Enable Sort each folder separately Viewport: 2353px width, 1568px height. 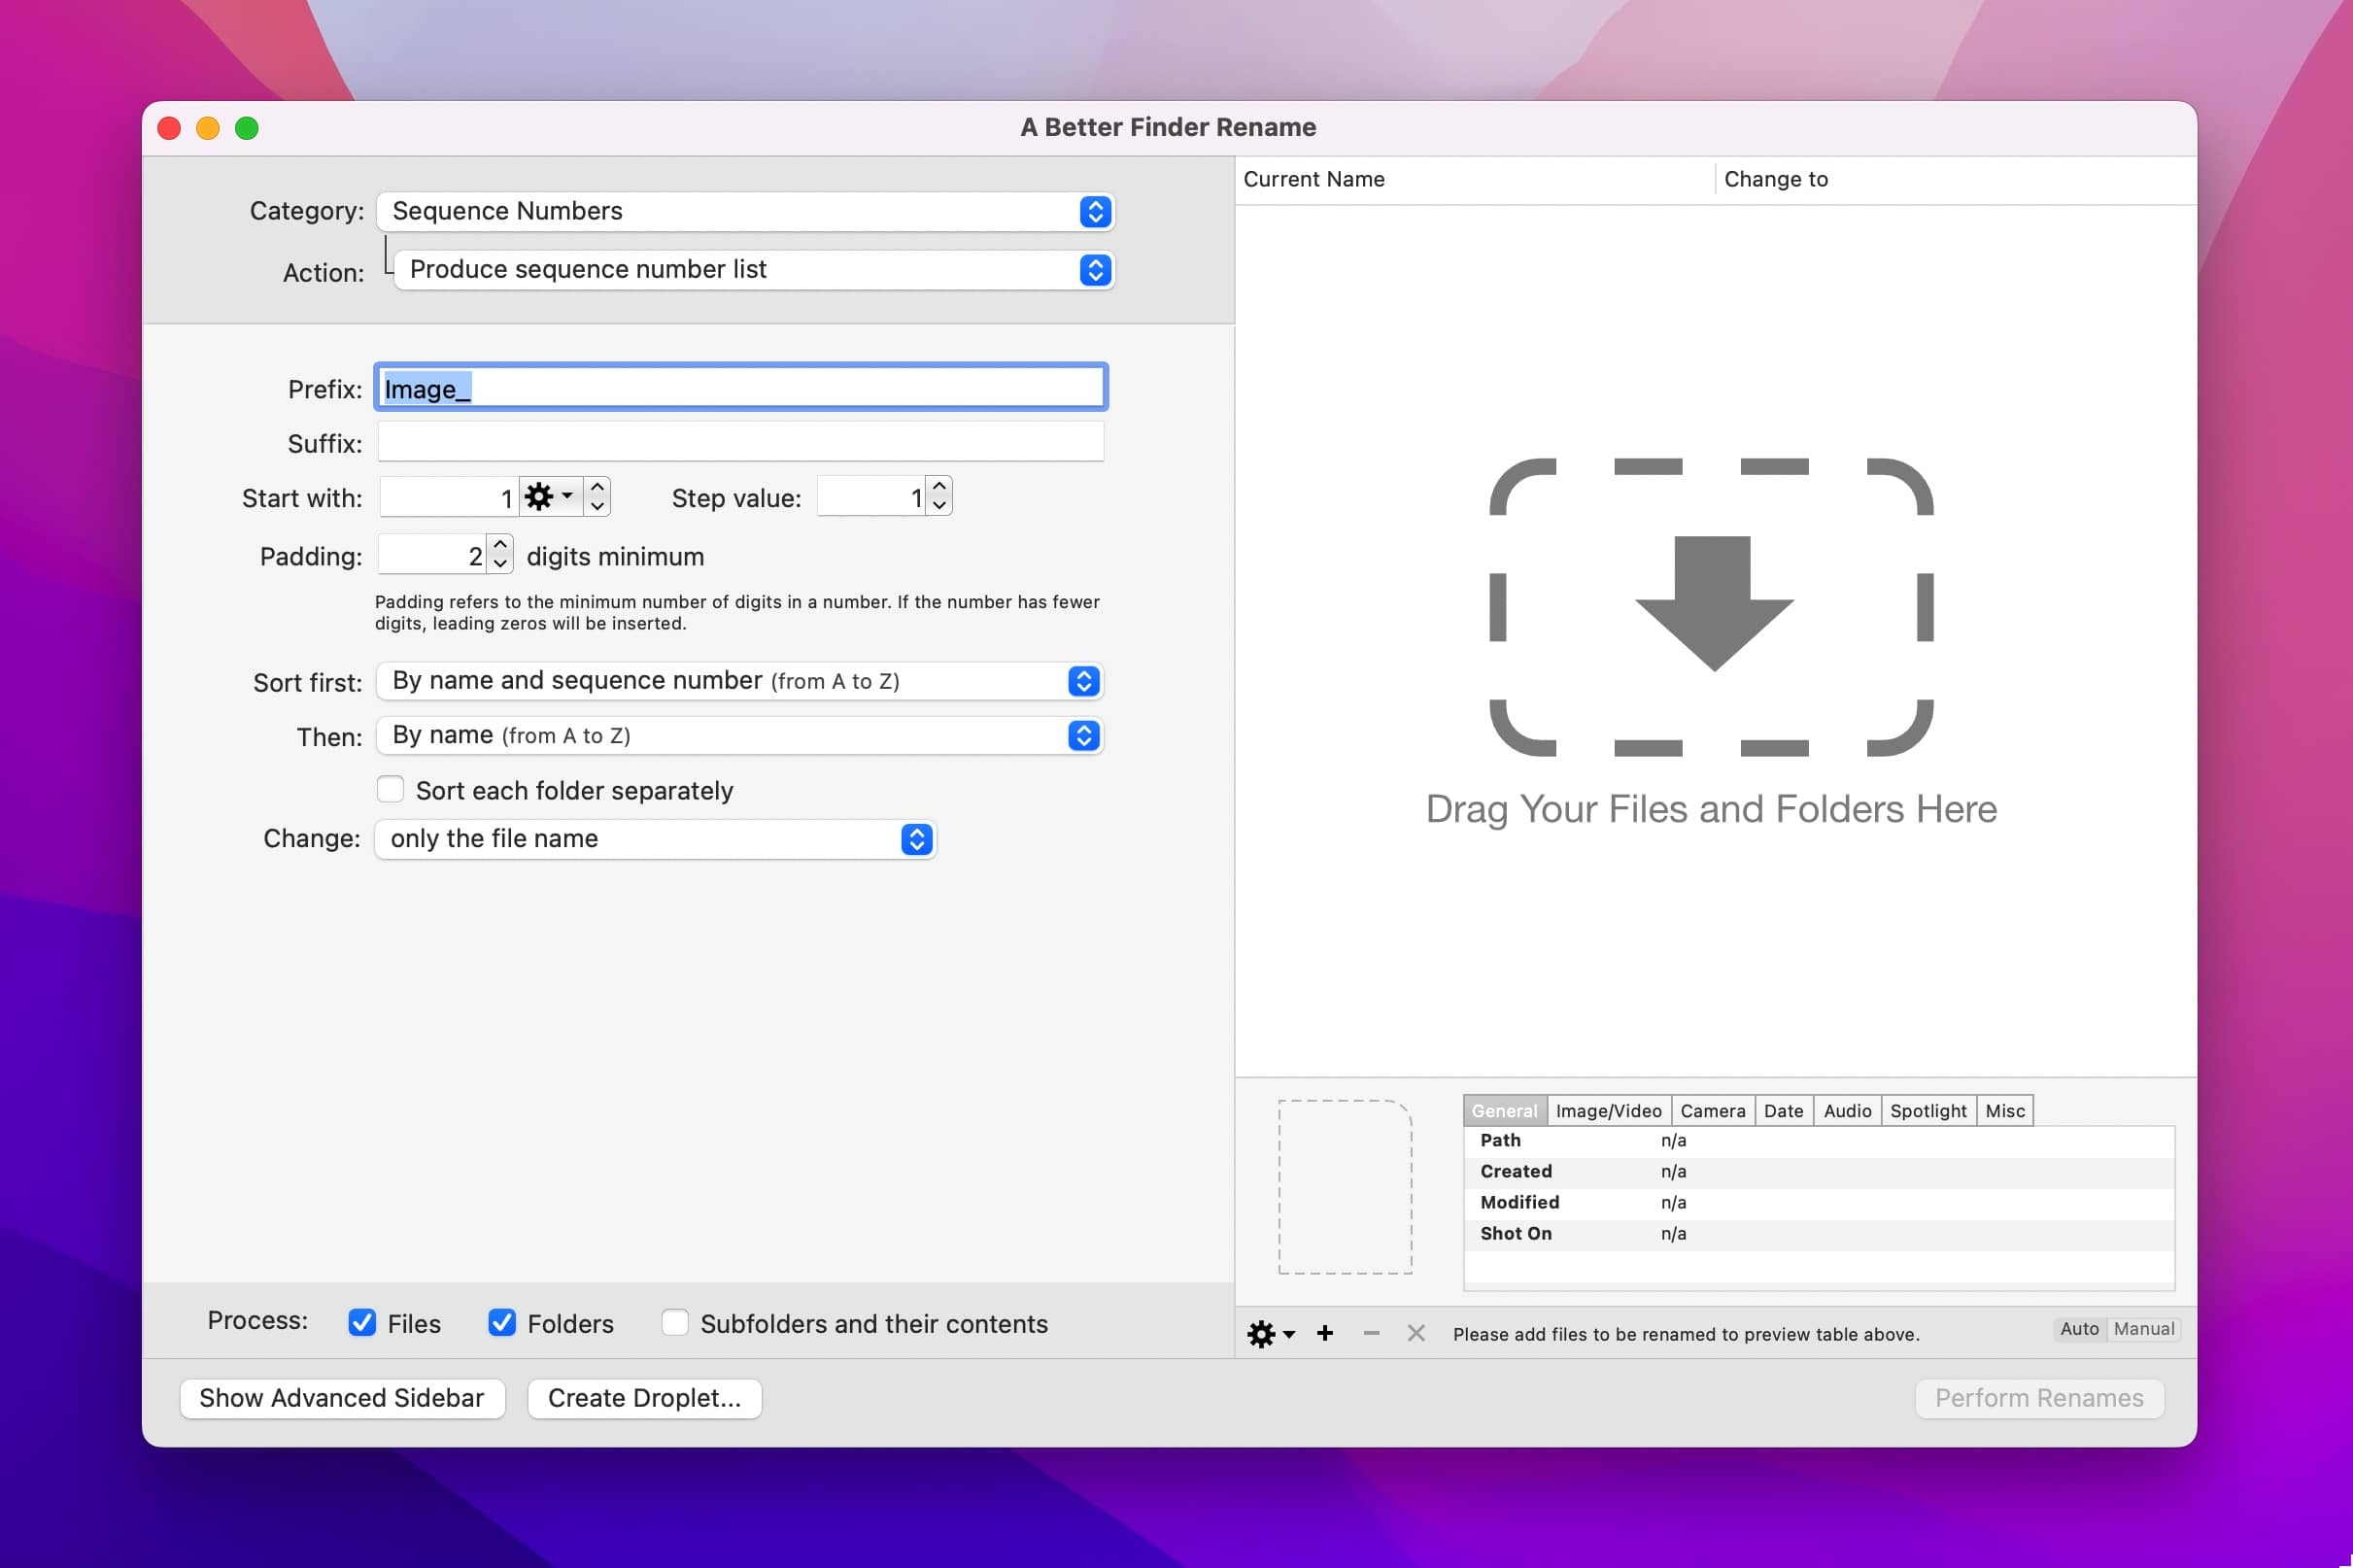[390, 790]
